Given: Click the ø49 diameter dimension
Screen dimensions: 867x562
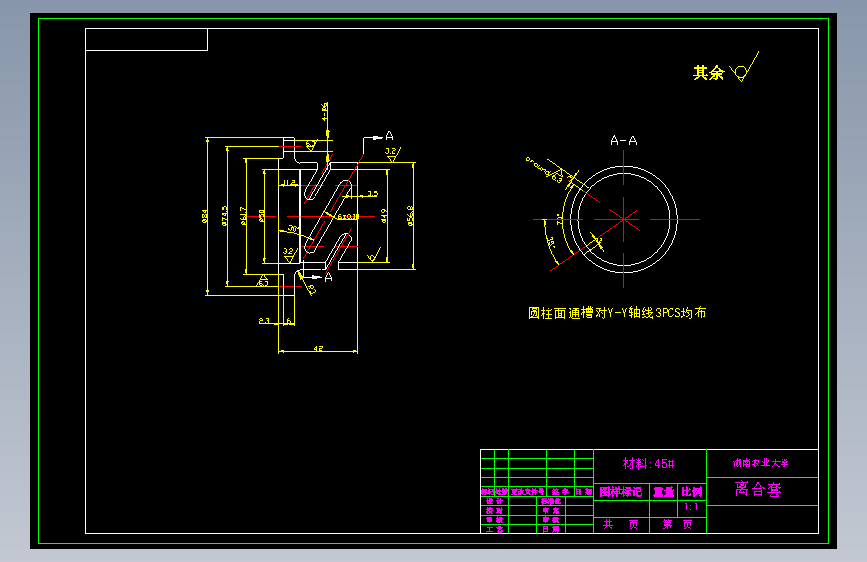Looking at the screenshot, I should [384, 216].
